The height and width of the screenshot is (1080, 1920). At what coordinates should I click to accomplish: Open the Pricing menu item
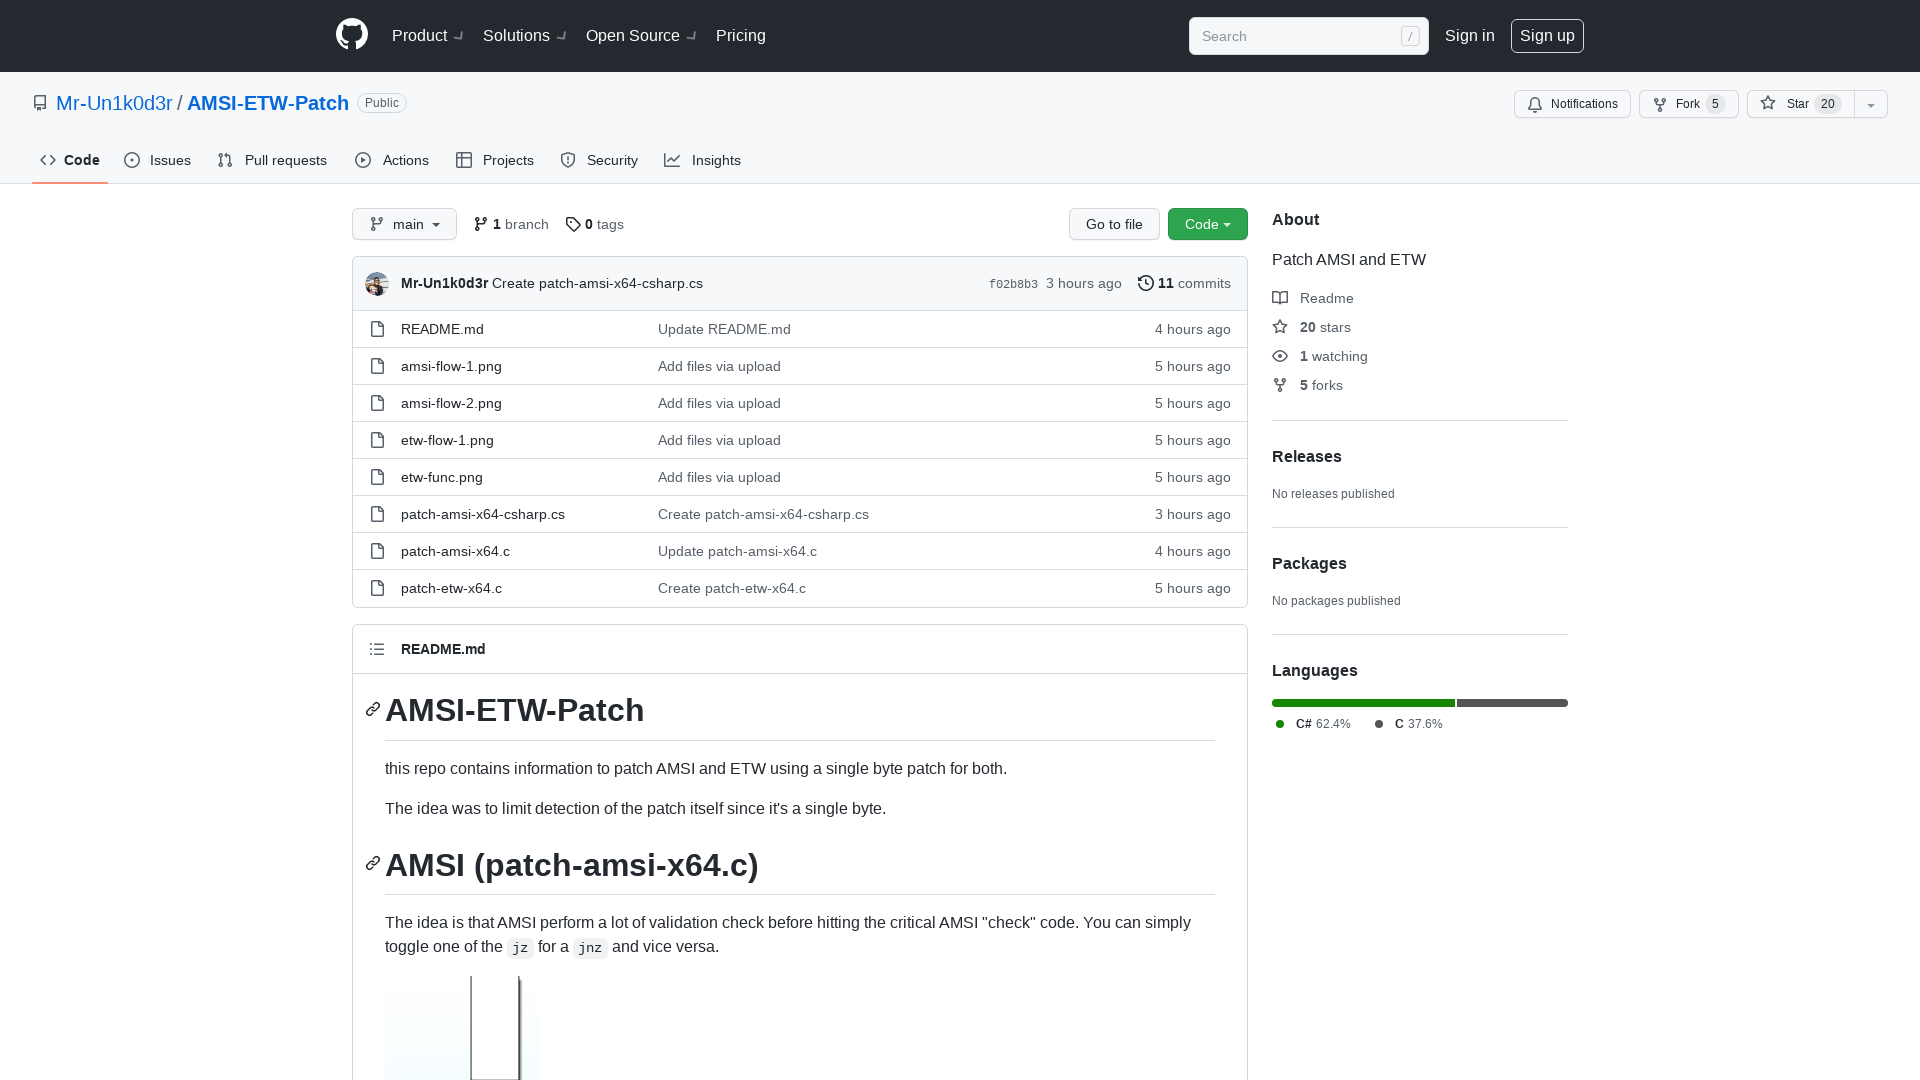740,35
